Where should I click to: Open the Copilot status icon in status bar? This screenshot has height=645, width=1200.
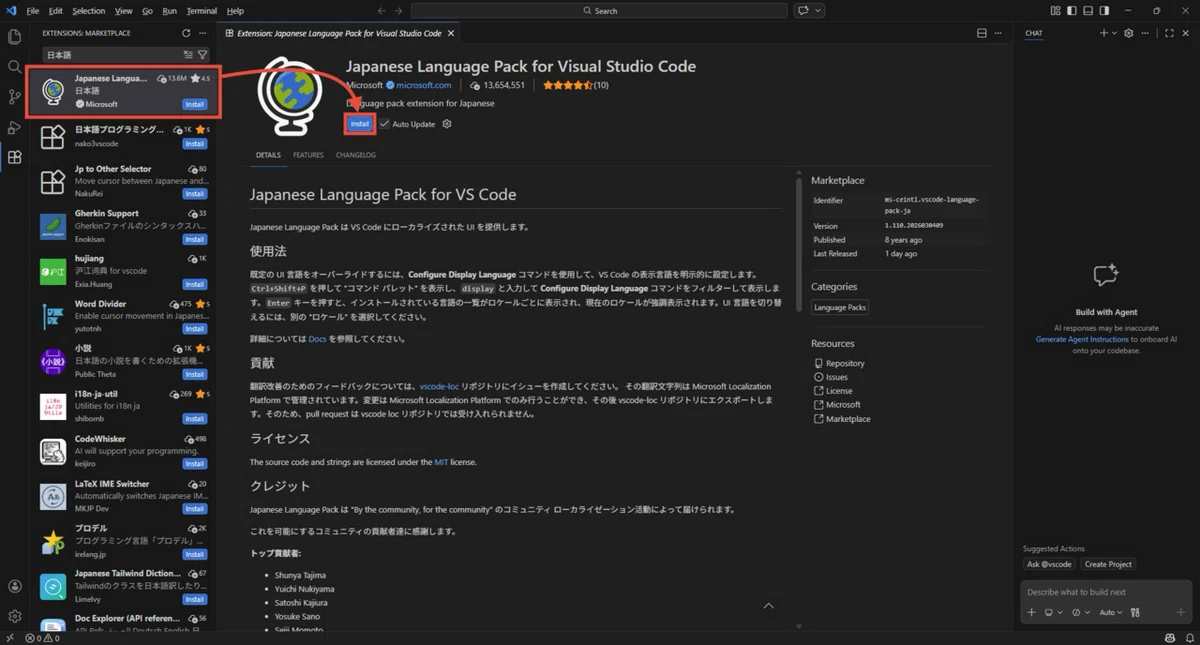click(x=1169, y=638)
